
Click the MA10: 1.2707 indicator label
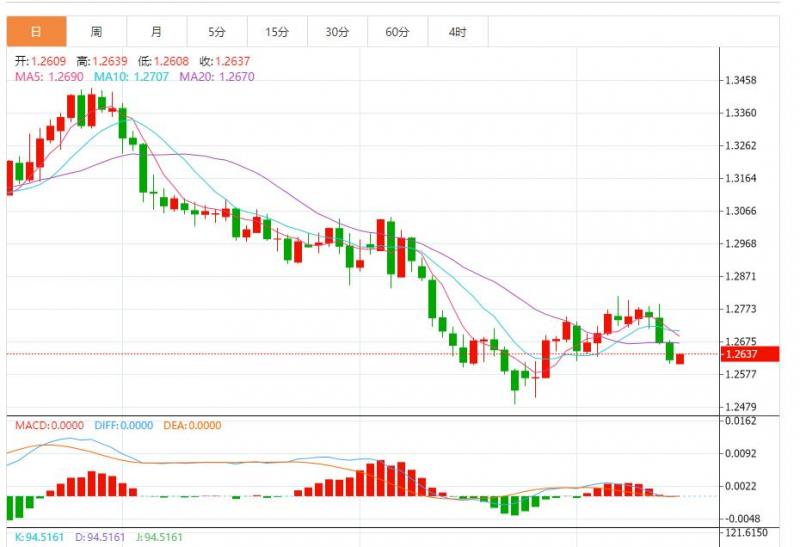(x=131, y=77)
